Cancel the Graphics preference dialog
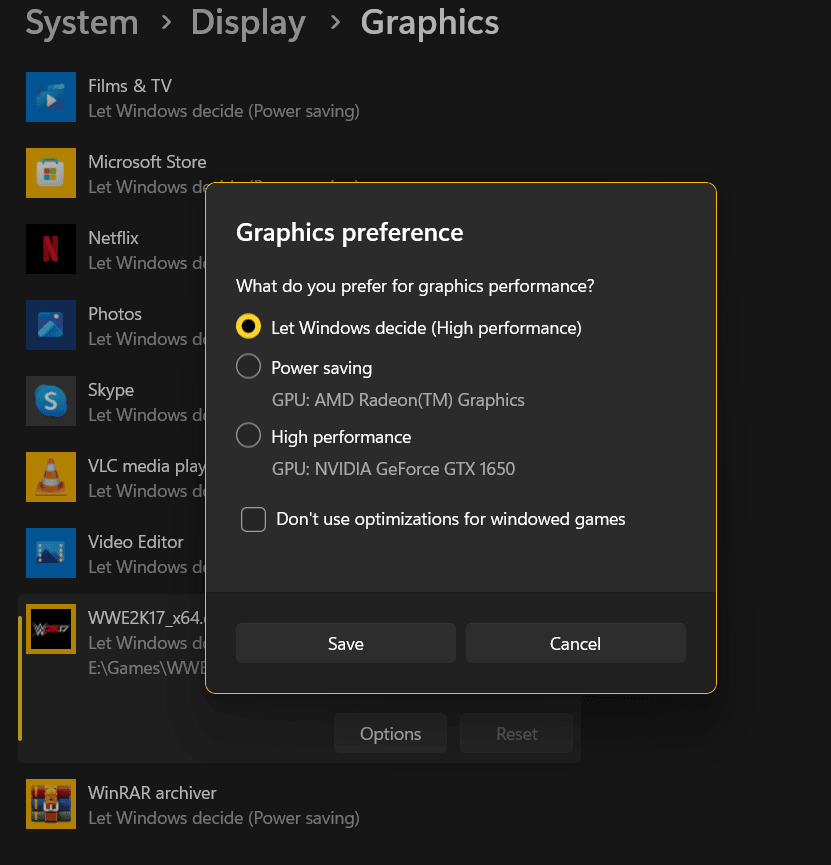The height and width of the screenshot is (865, 831). (x=575, y=643)
